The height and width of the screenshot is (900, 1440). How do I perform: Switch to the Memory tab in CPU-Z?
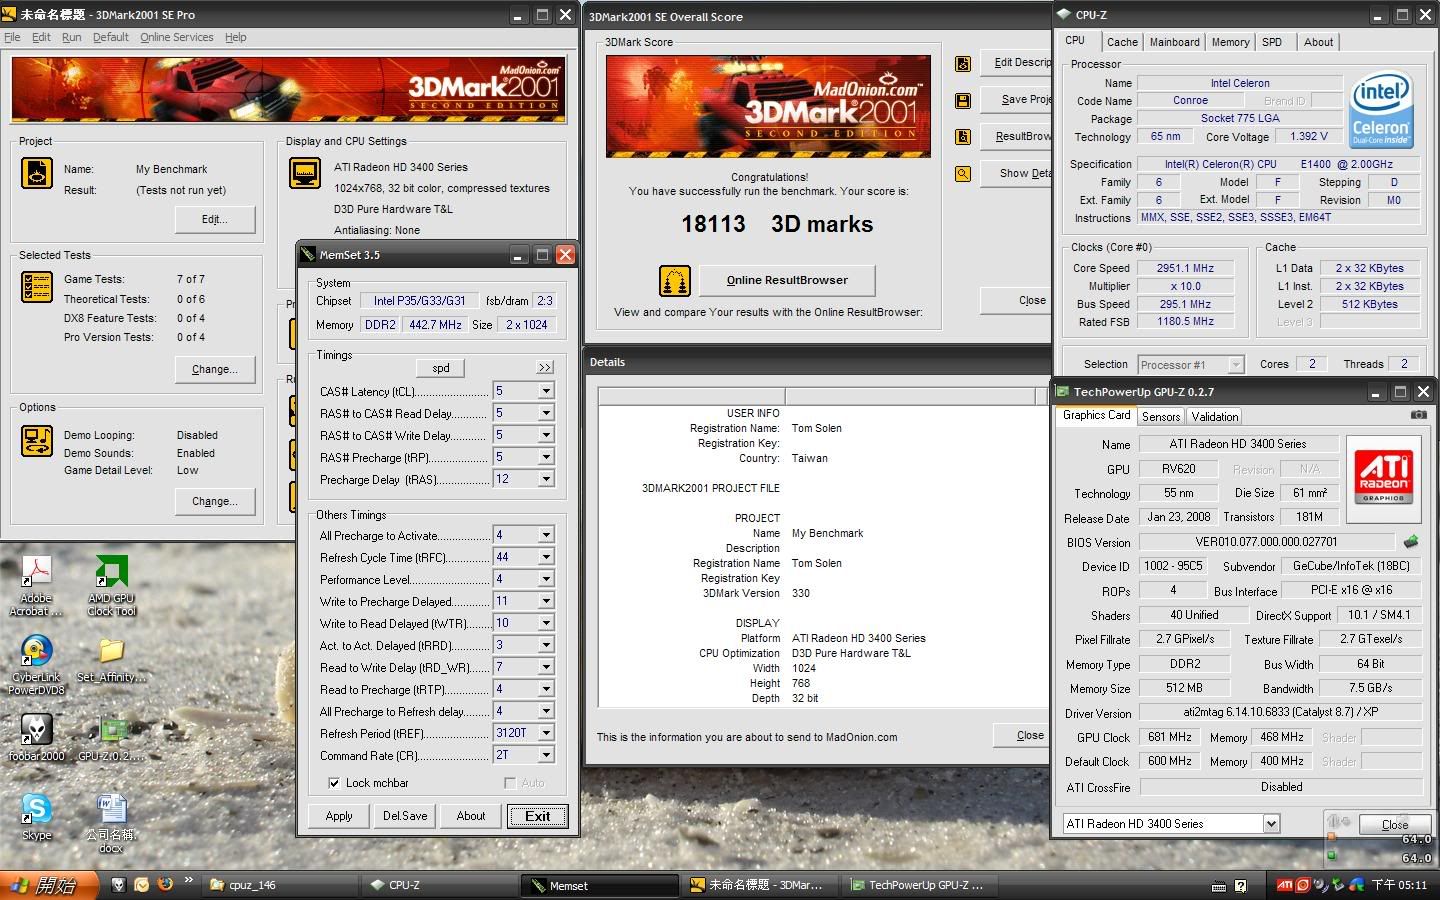point(1230,42)
